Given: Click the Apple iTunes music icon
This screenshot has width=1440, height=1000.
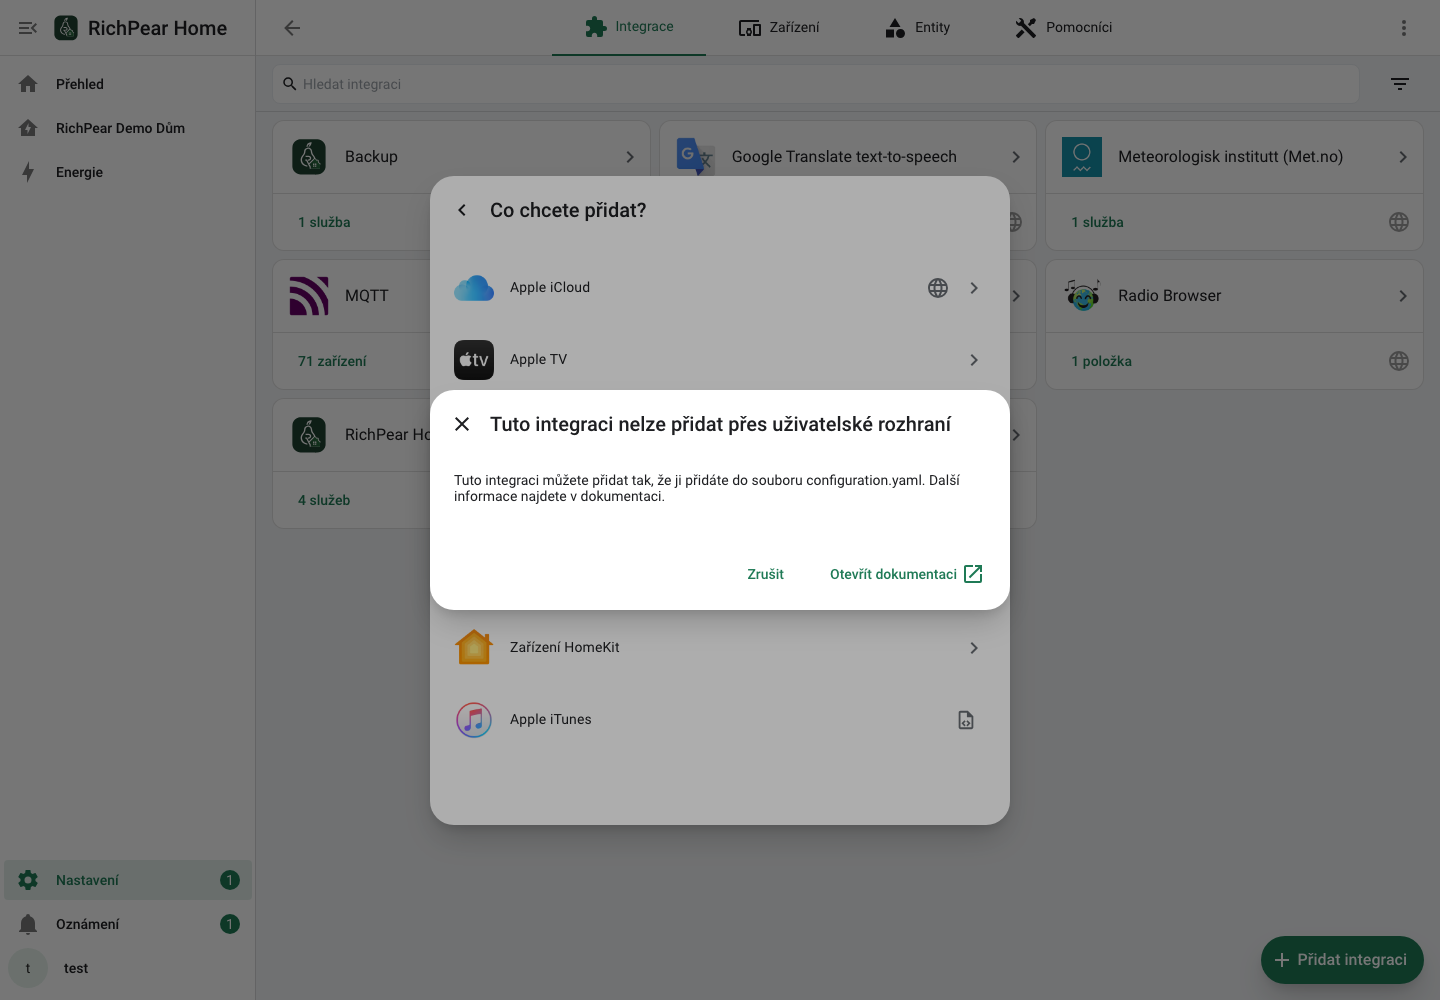Looking at the screenshot, I should (x=474, y=720).
